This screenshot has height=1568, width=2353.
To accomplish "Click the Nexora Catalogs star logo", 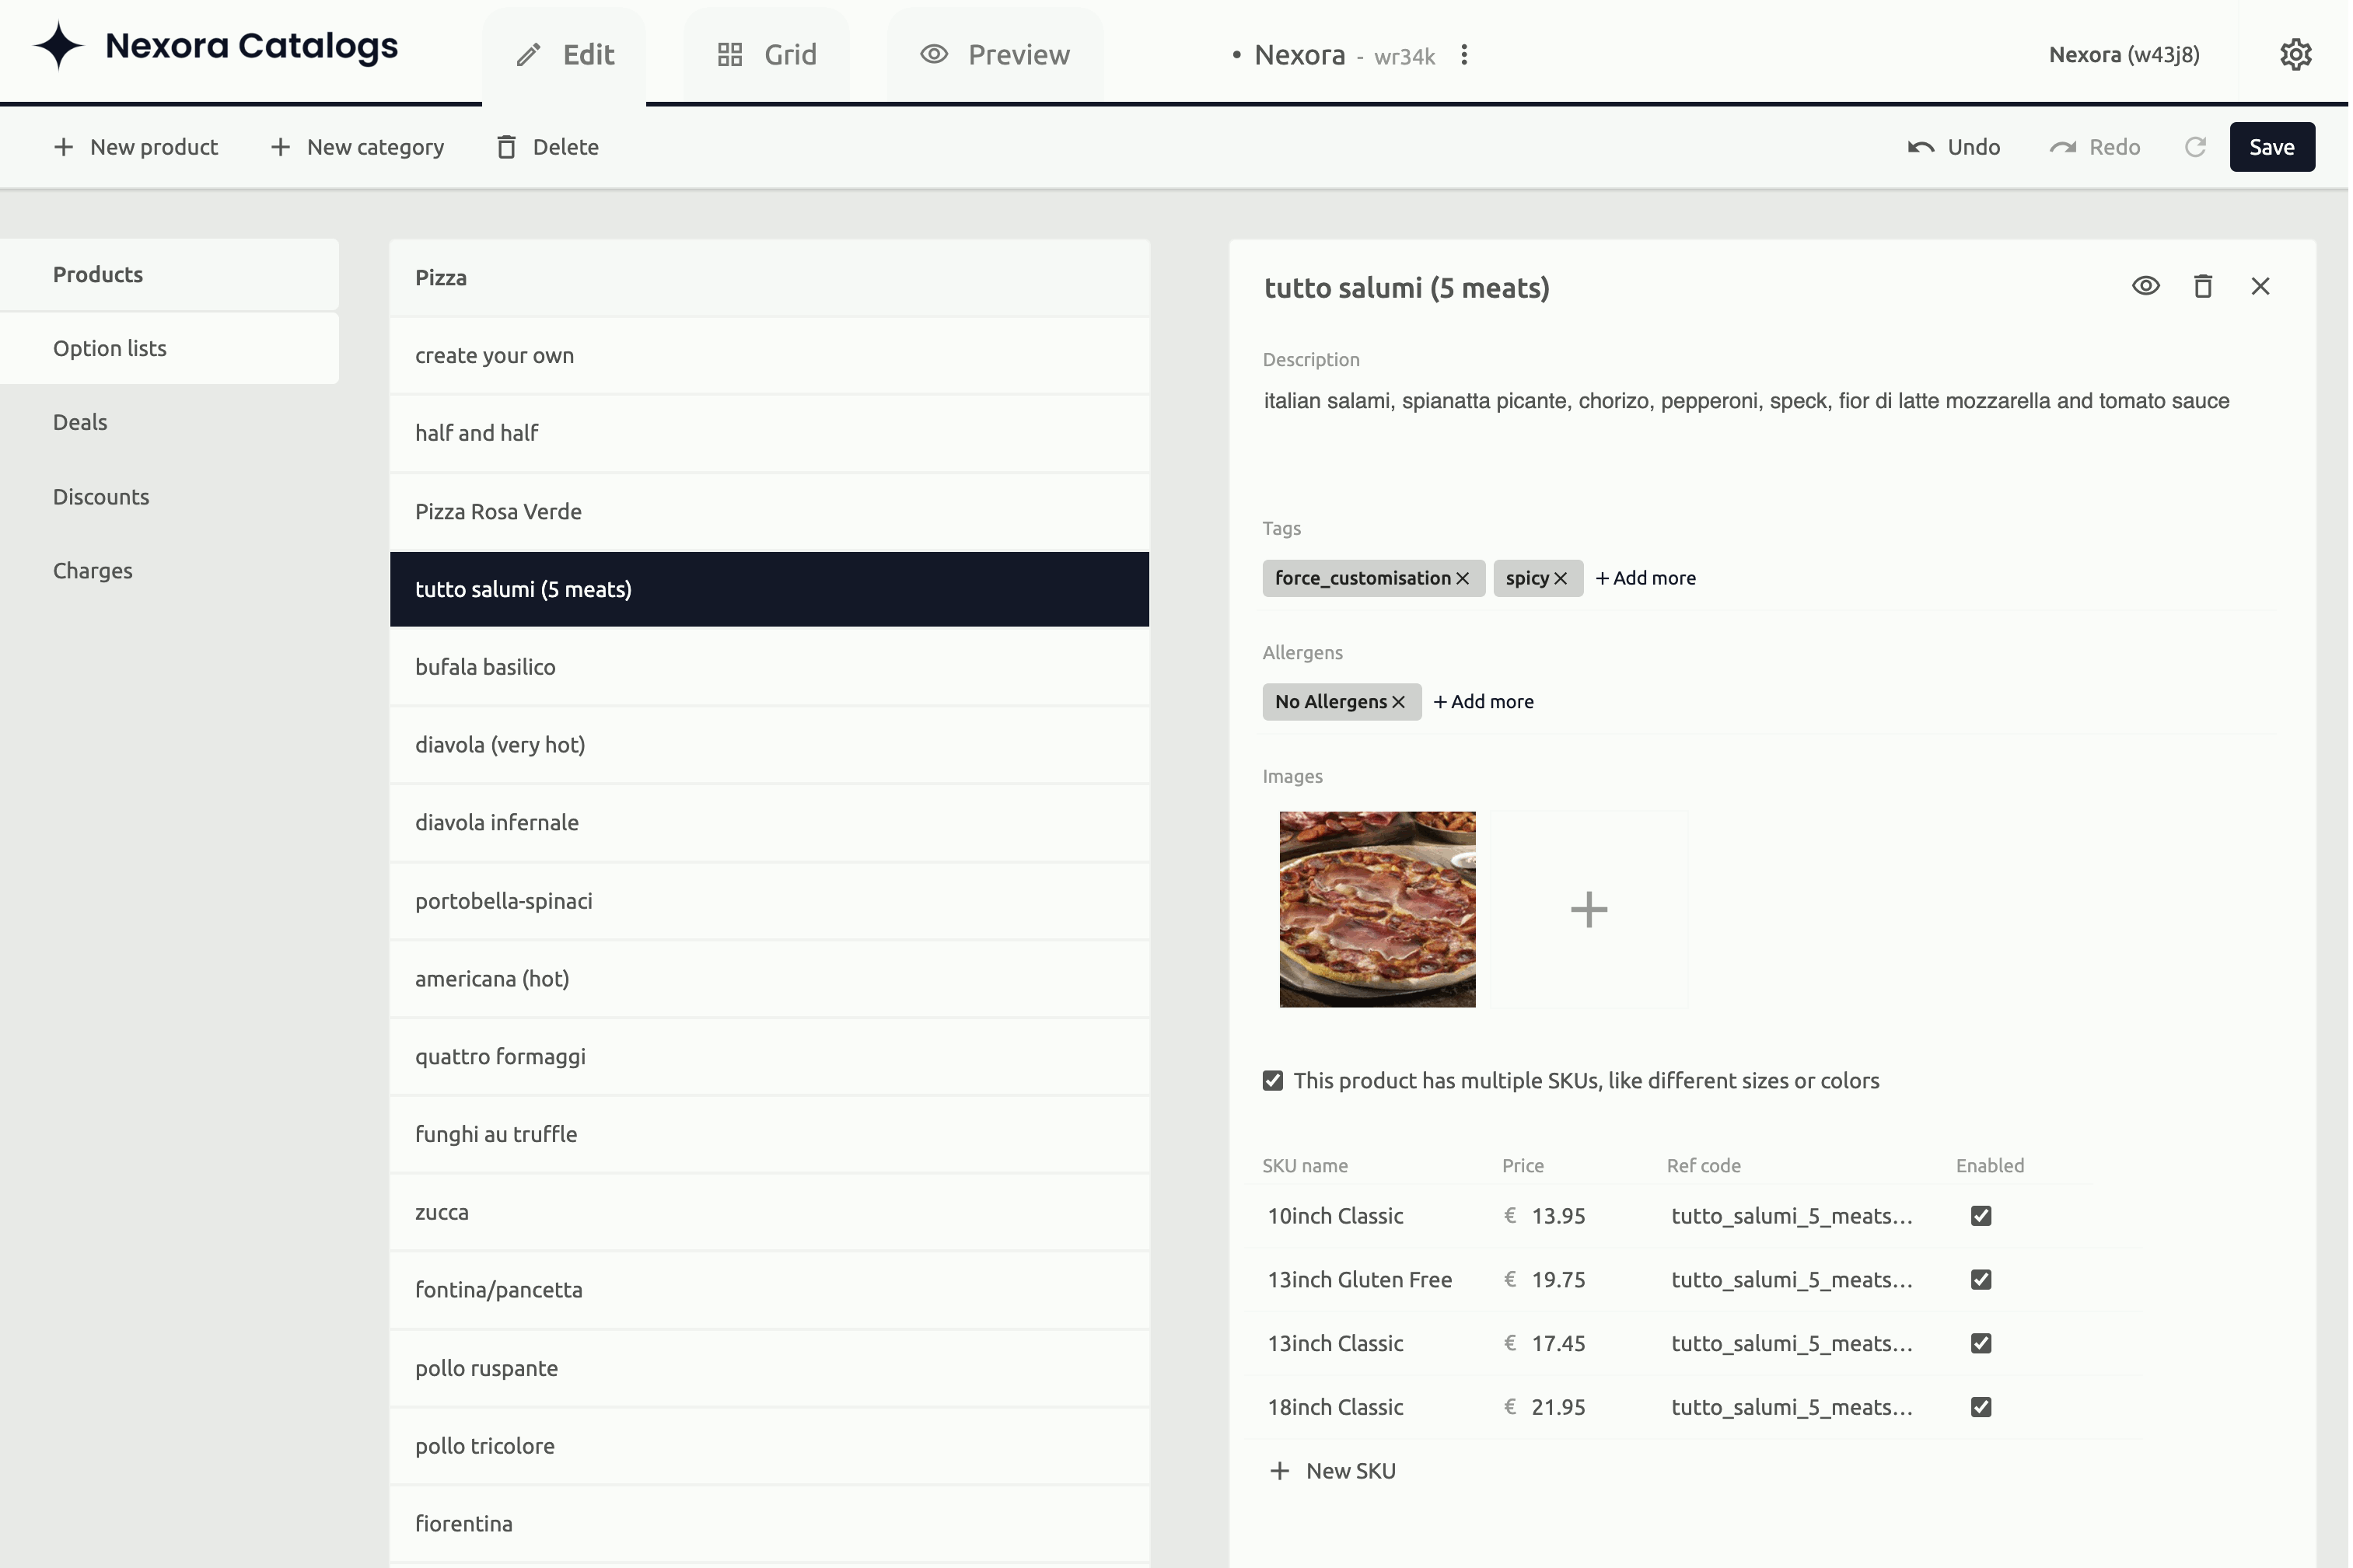I will click(58, 46).
